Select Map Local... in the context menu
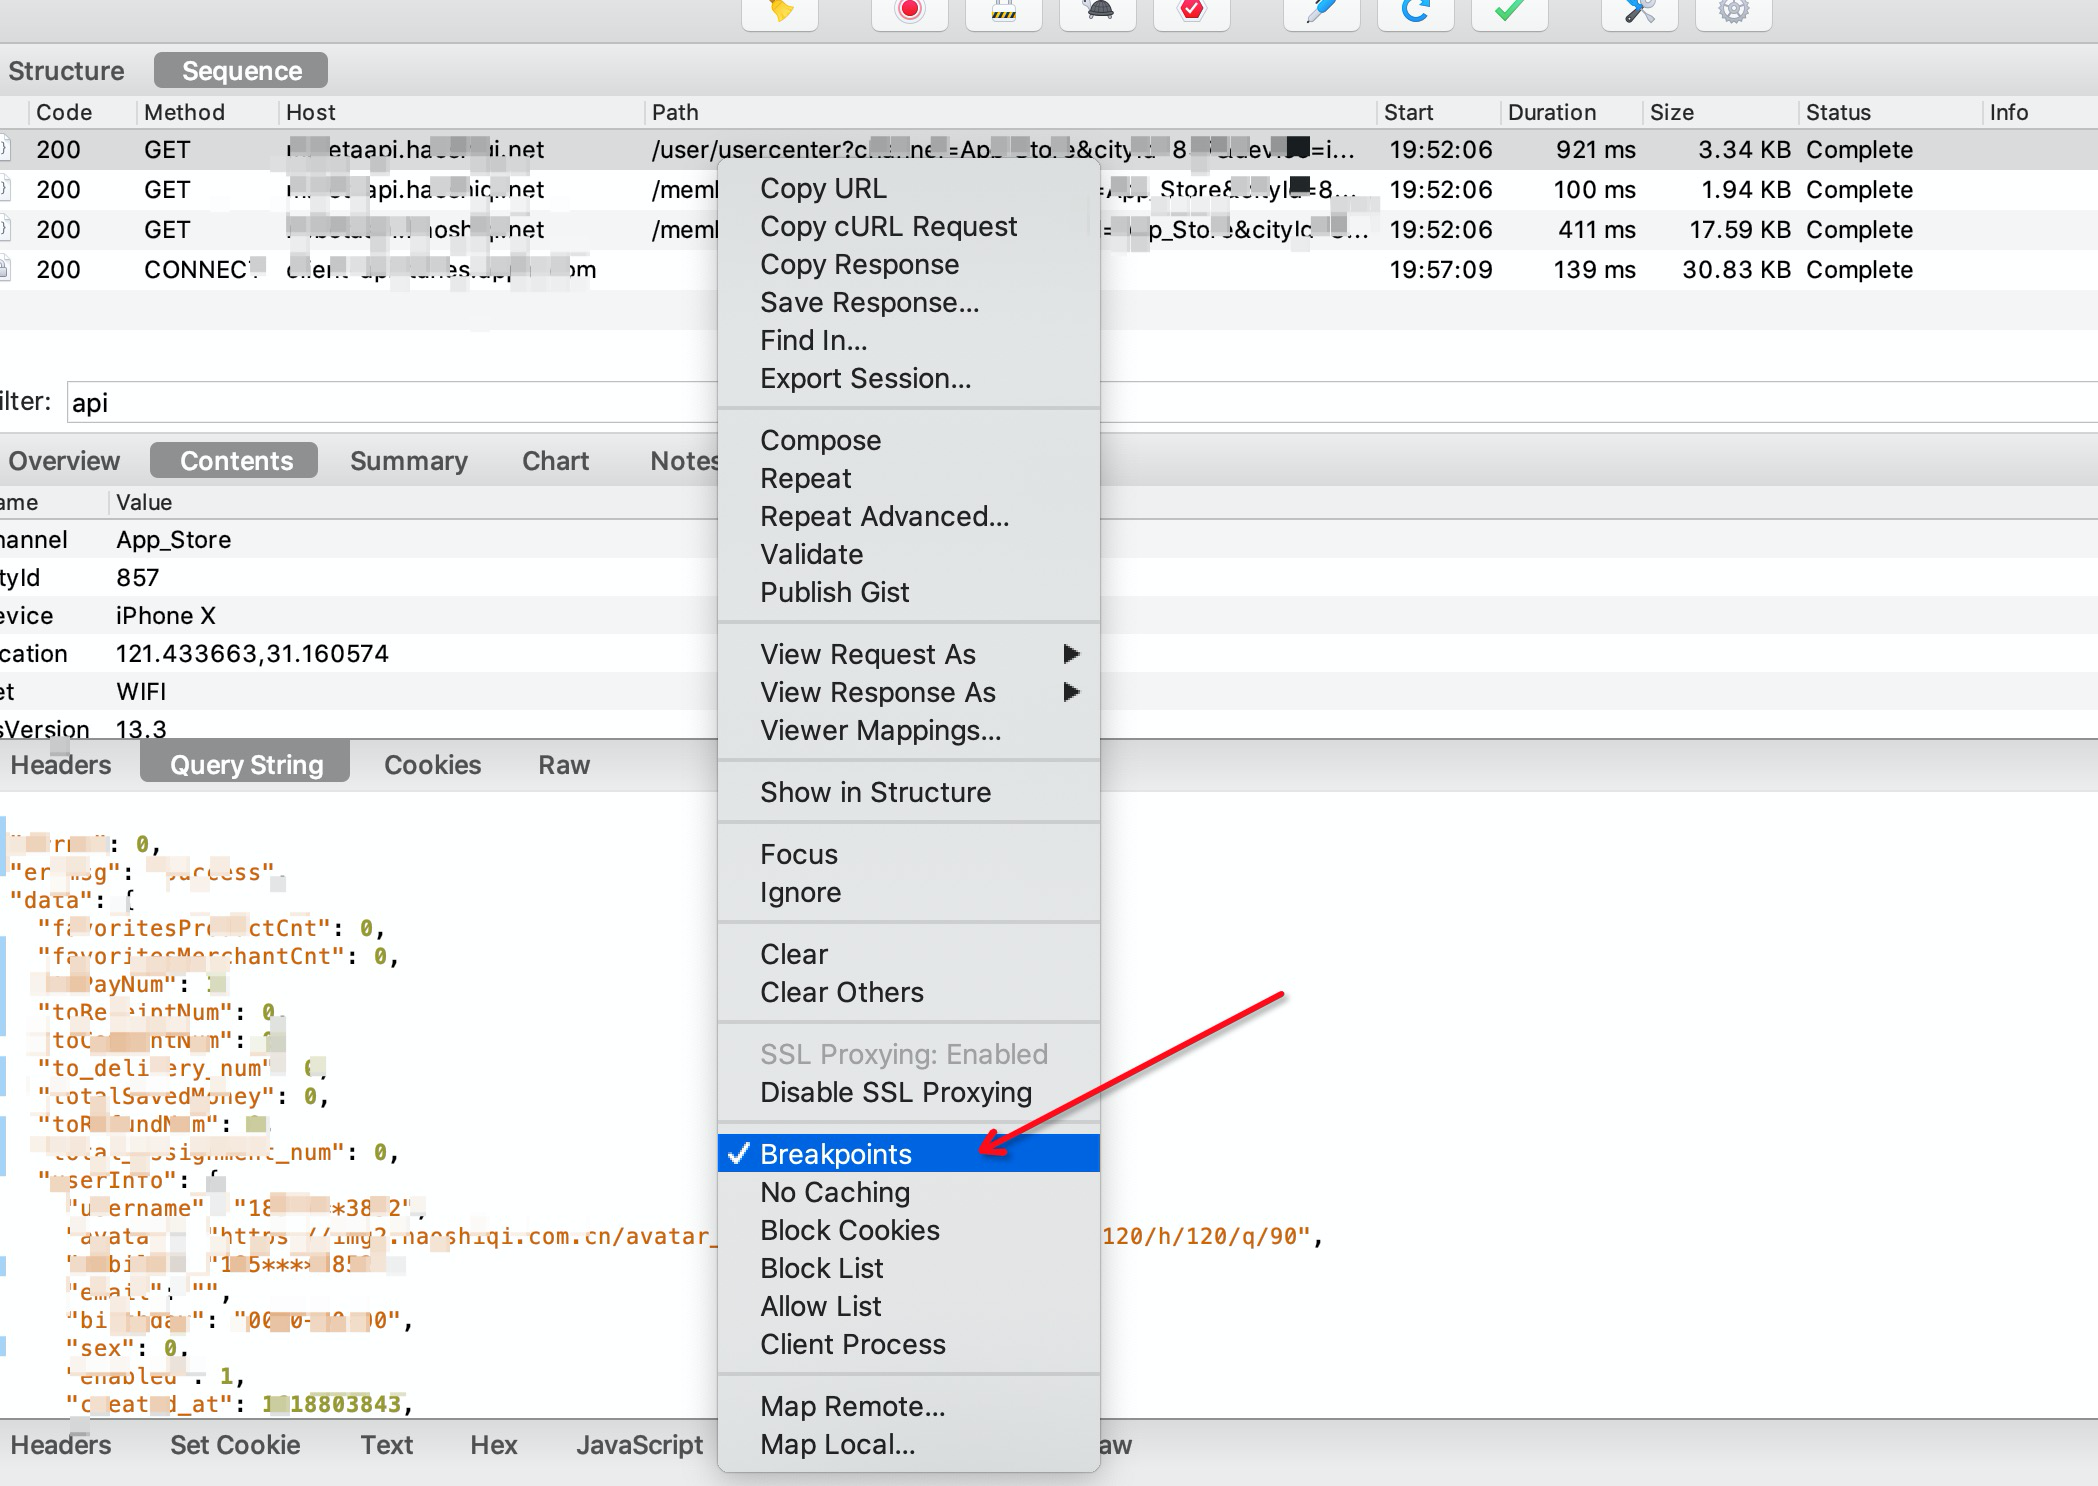Viewport: 2098px width, 1486px height. [837, 1444]
